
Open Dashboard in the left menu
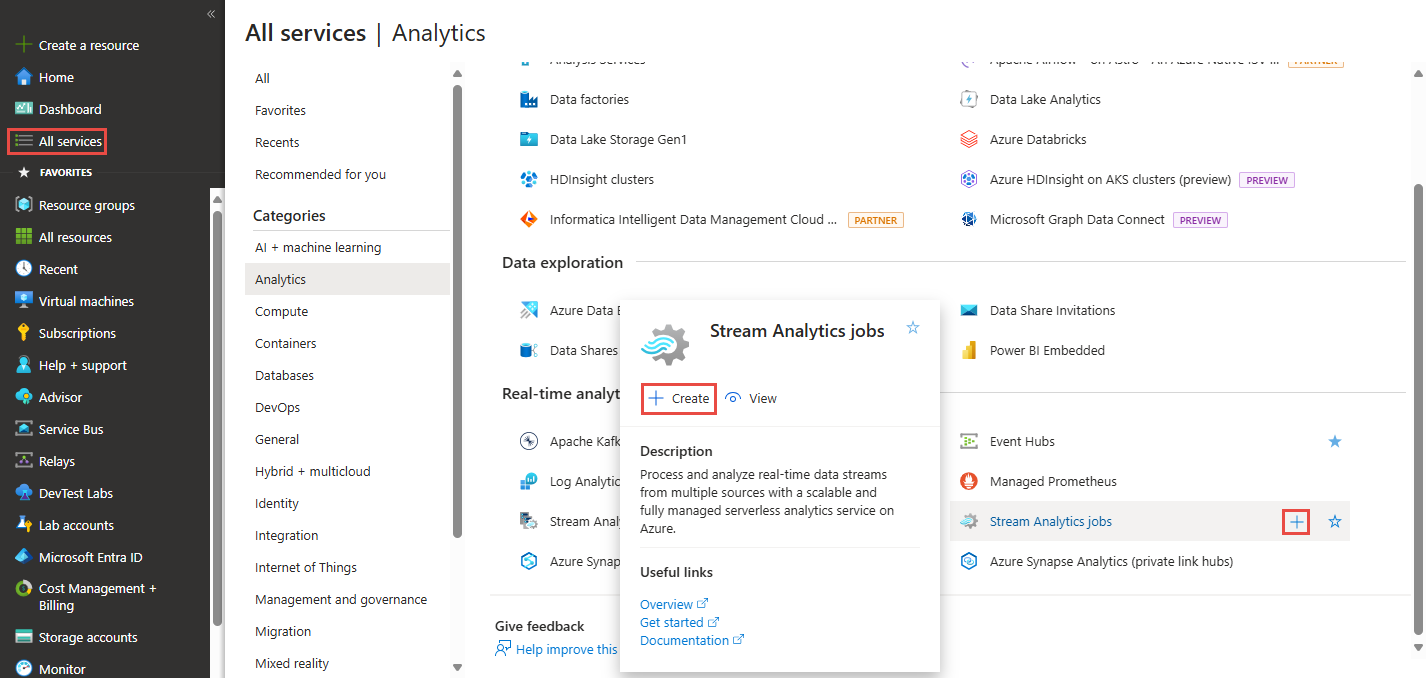(70, 109)
